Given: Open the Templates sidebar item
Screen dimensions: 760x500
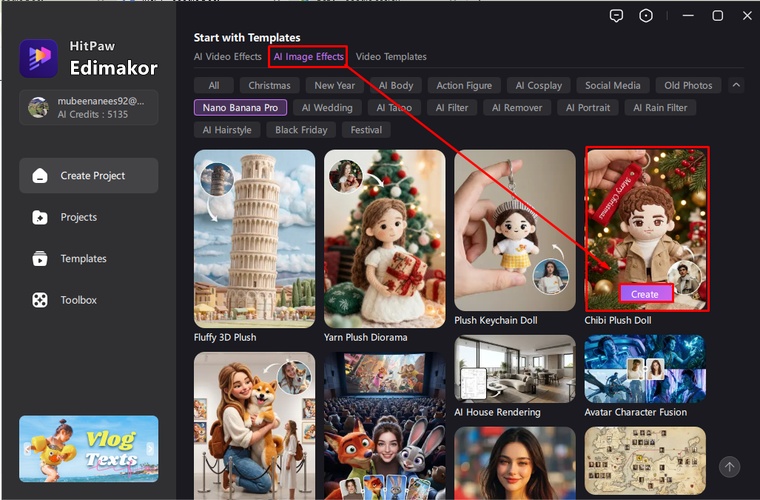Looking at the screenshot, I should 89,258.
